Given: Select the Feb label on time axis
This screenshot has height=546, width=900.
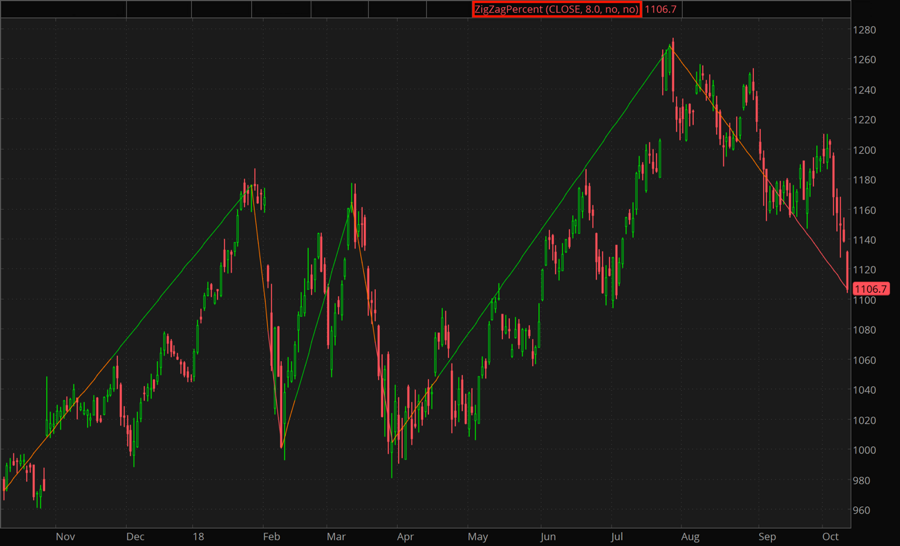Looking at the screenshot, I should 271,537.
